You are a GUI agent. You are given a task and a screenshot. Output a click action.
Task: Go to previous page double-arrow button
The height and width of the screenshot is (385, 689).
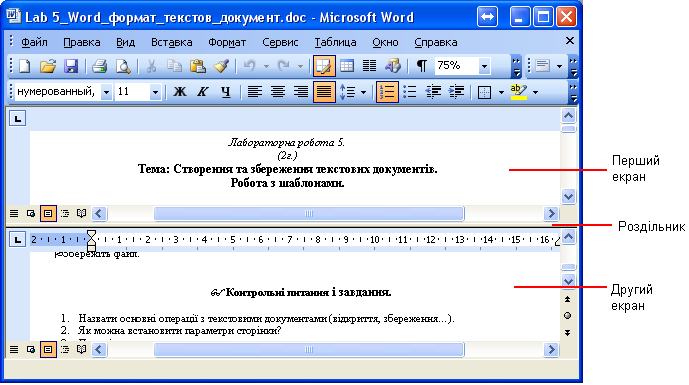(x=568, y=299)
